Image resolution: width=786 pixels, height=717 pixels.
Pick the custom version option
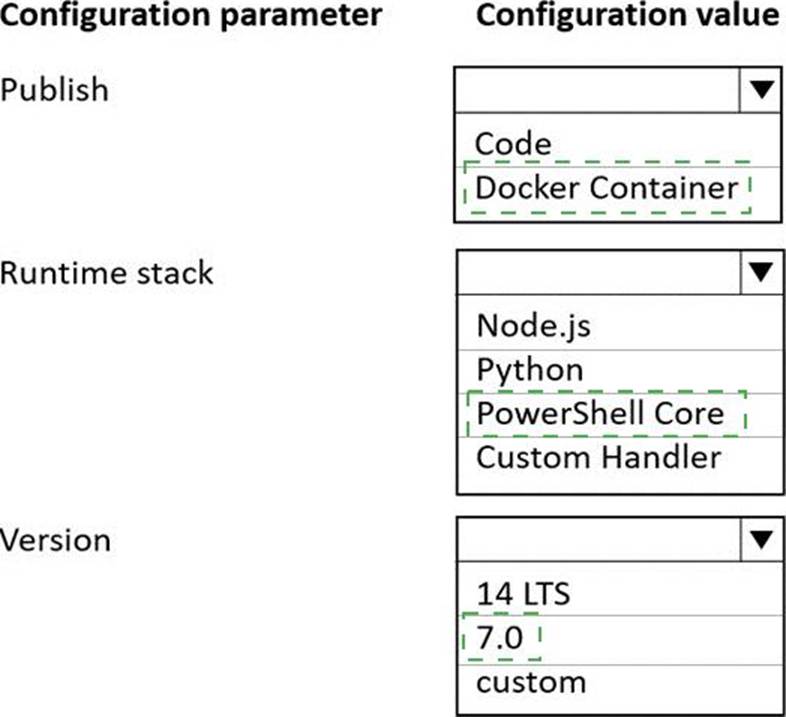(531, 682)
